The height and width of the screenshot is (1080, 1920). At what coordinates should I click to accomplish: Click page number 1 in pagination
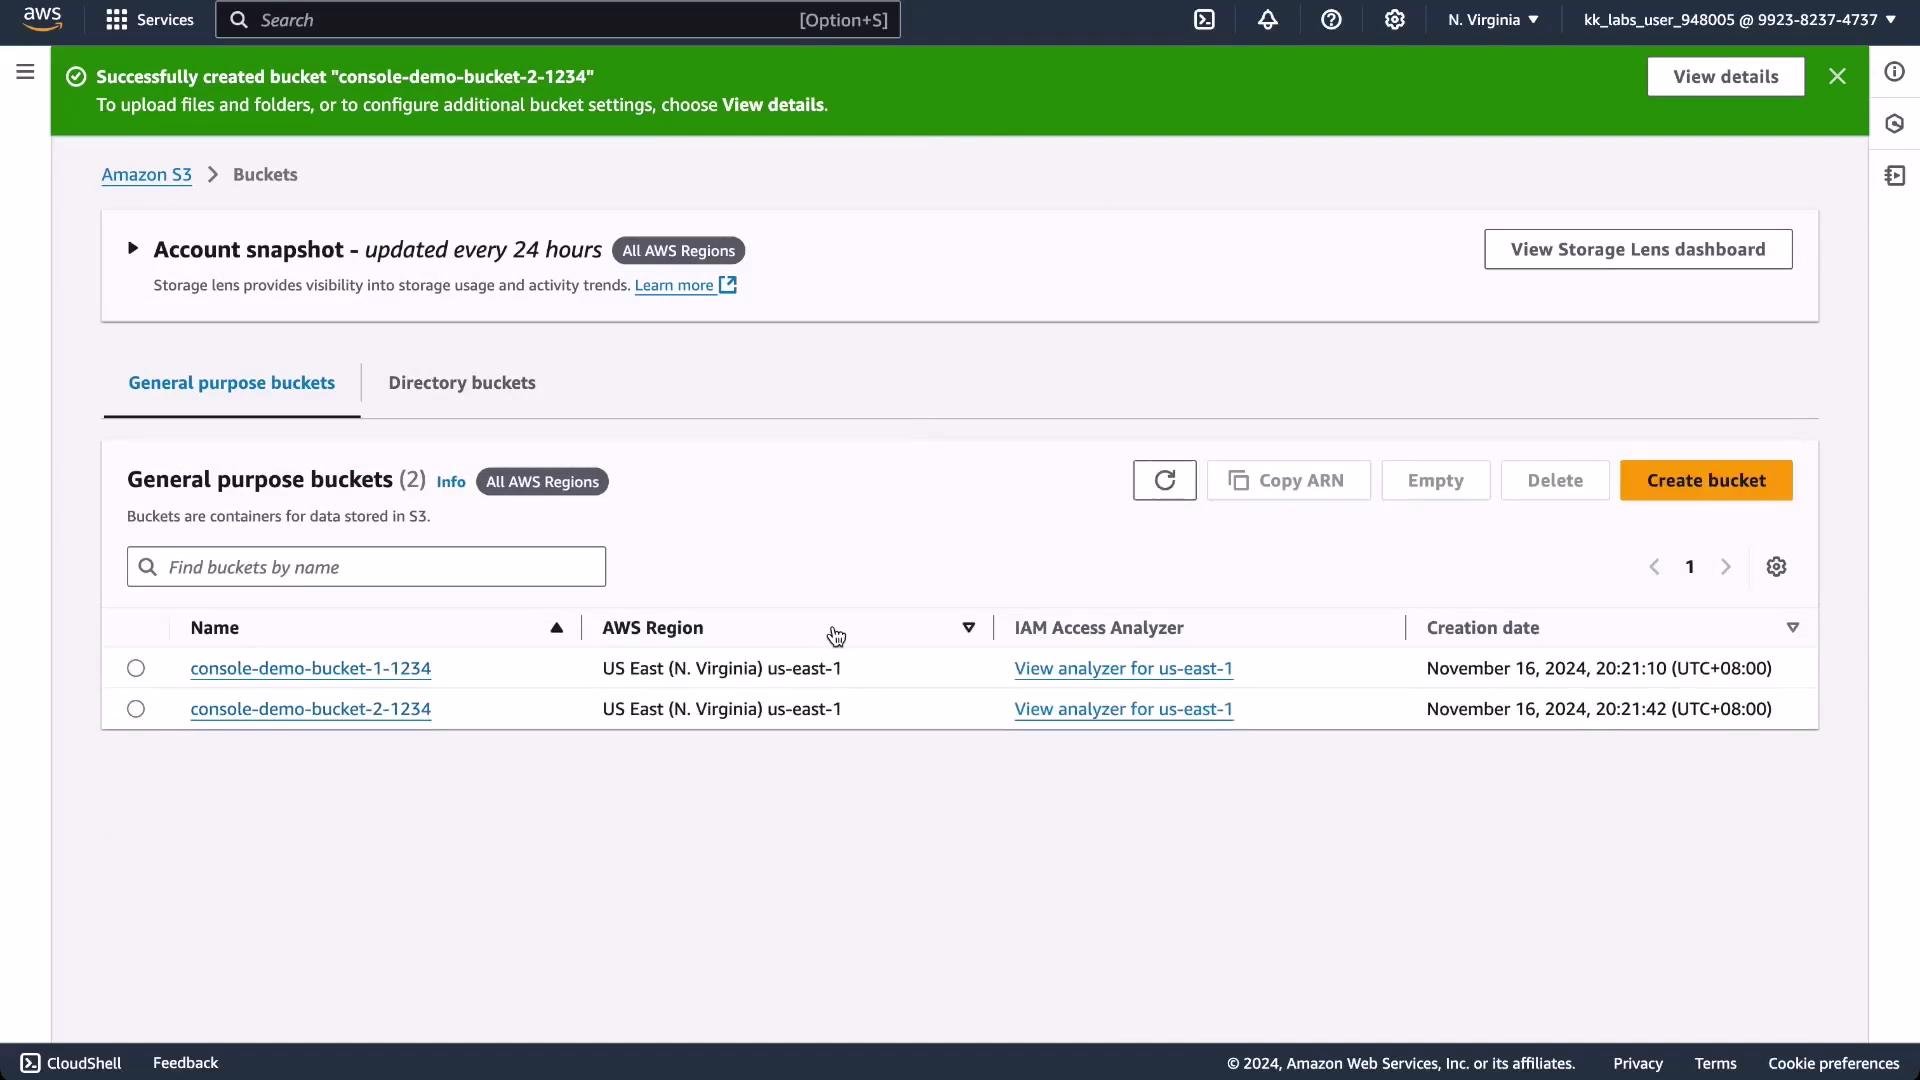click(1689, 567)
